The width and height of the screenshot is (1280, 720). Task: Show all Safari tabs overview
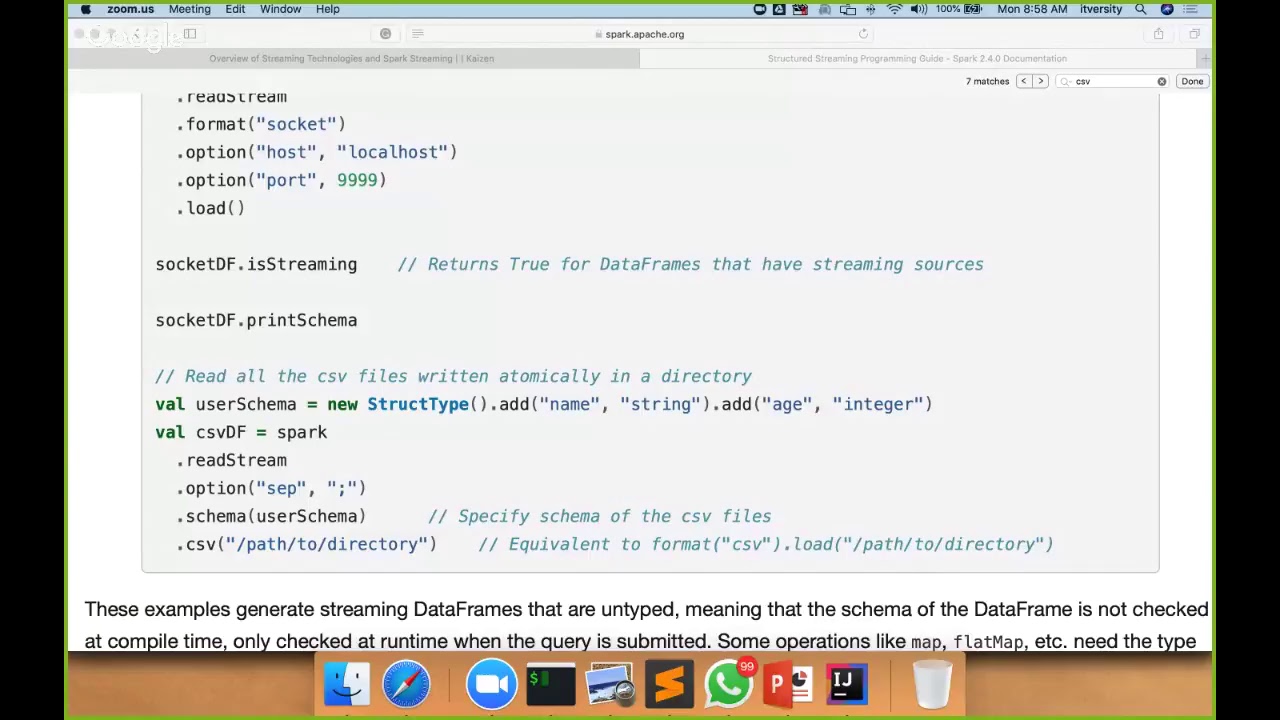tap(1194, 34)
